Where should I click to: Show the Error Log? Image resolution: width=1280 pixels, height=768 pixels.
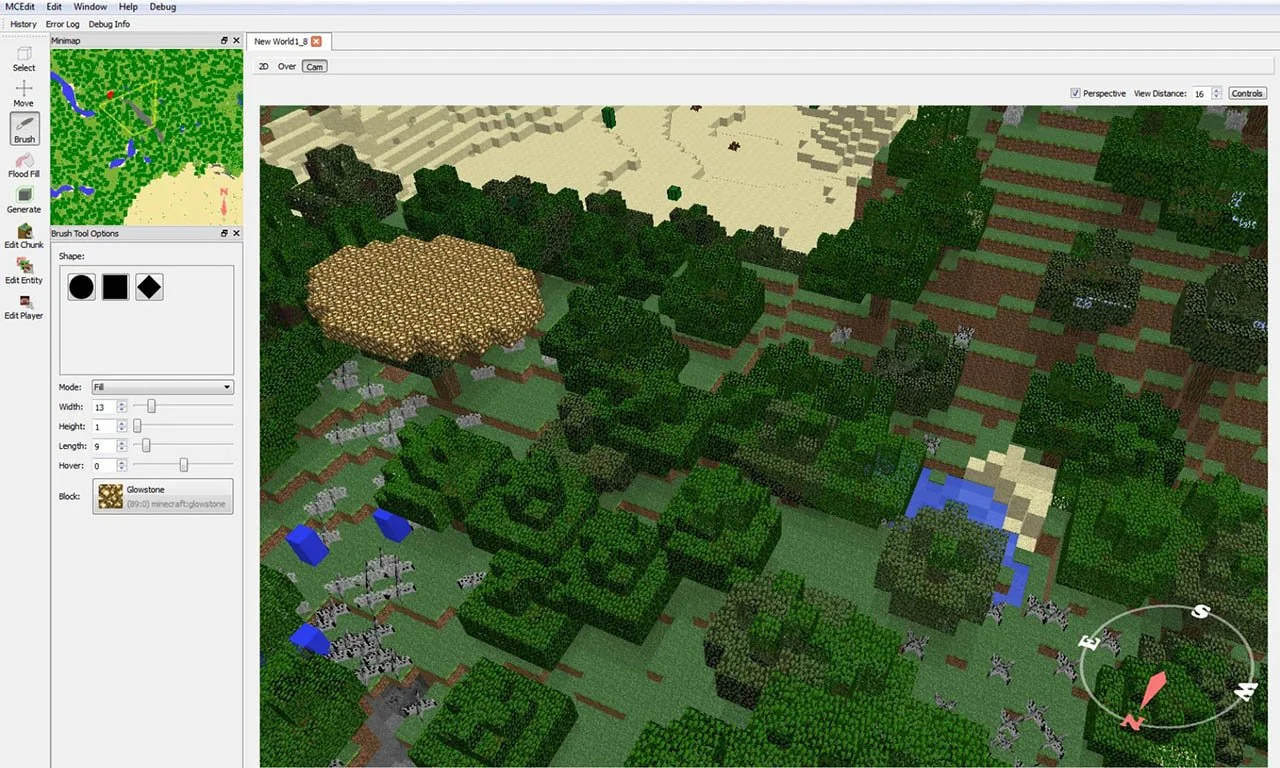point(63,24)
